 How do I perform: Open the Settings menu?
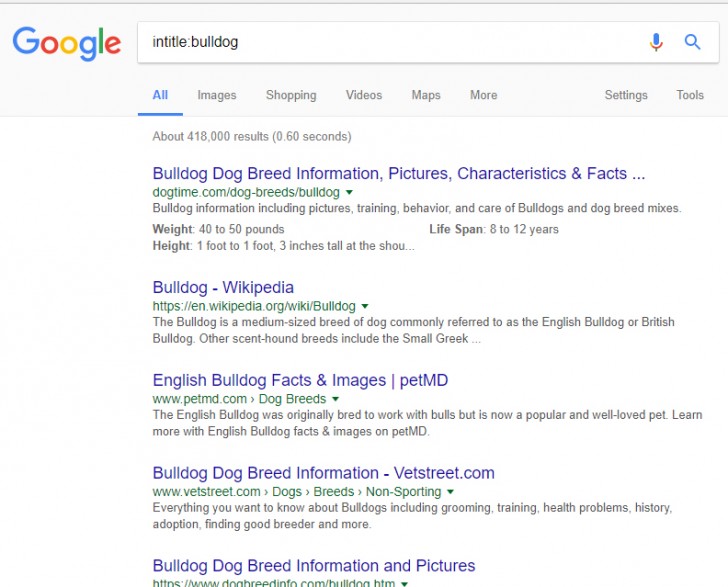[x=626, y=95]
